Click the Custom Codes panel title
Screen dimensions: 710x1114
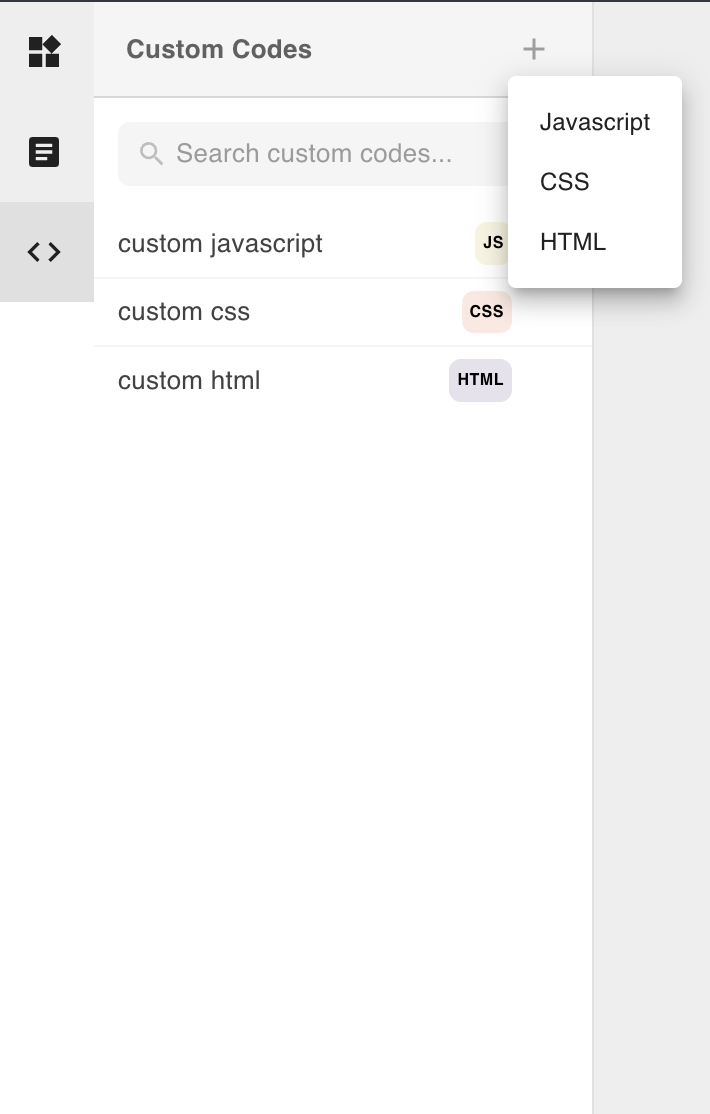(219, 49)
